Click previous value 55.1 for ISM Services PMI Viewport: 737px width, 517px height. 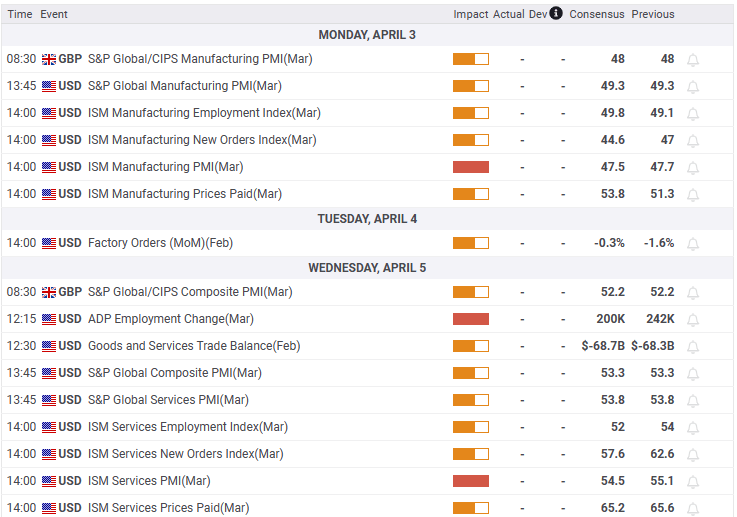pyautogui.click(x=662, y=481)
